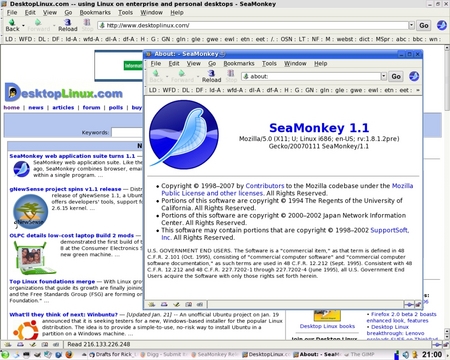Open URL dropdown arrow next to about: field
Image resolution: width=450 pixels, height=360 pixels.
(384, 76)
